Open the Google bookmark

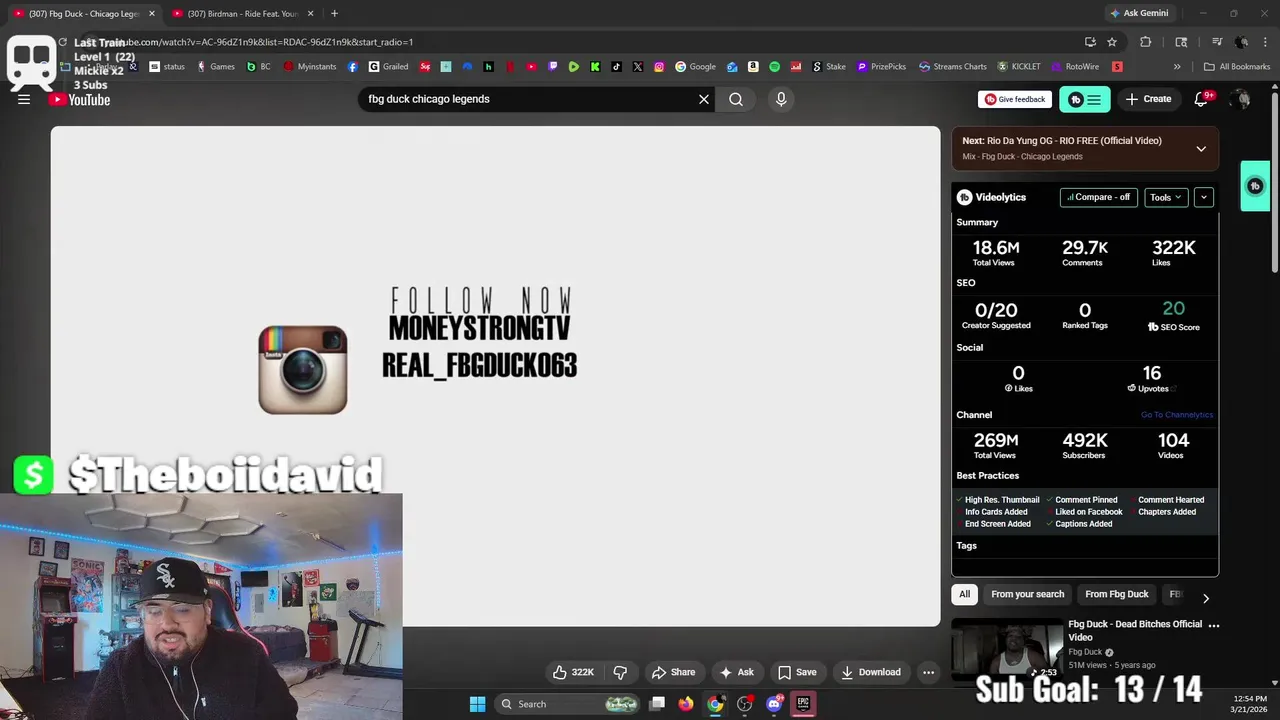coord(696,67)
